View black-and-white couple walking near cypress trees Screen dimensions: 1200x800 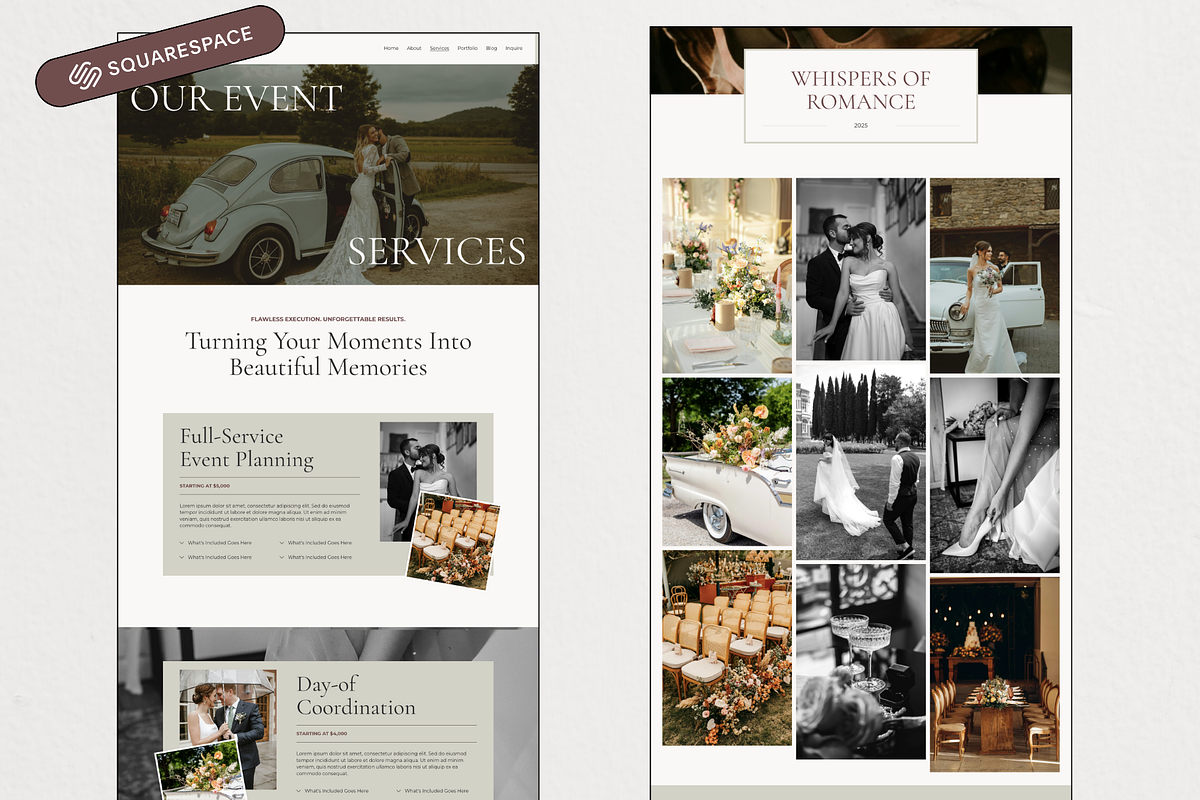point(861,462)
